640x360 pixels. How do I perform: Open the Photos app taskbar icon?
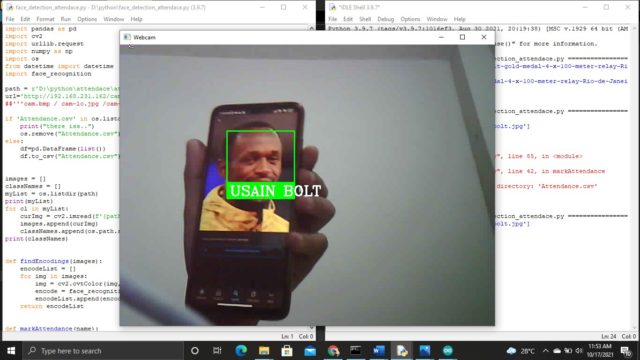tap(425, 351)
